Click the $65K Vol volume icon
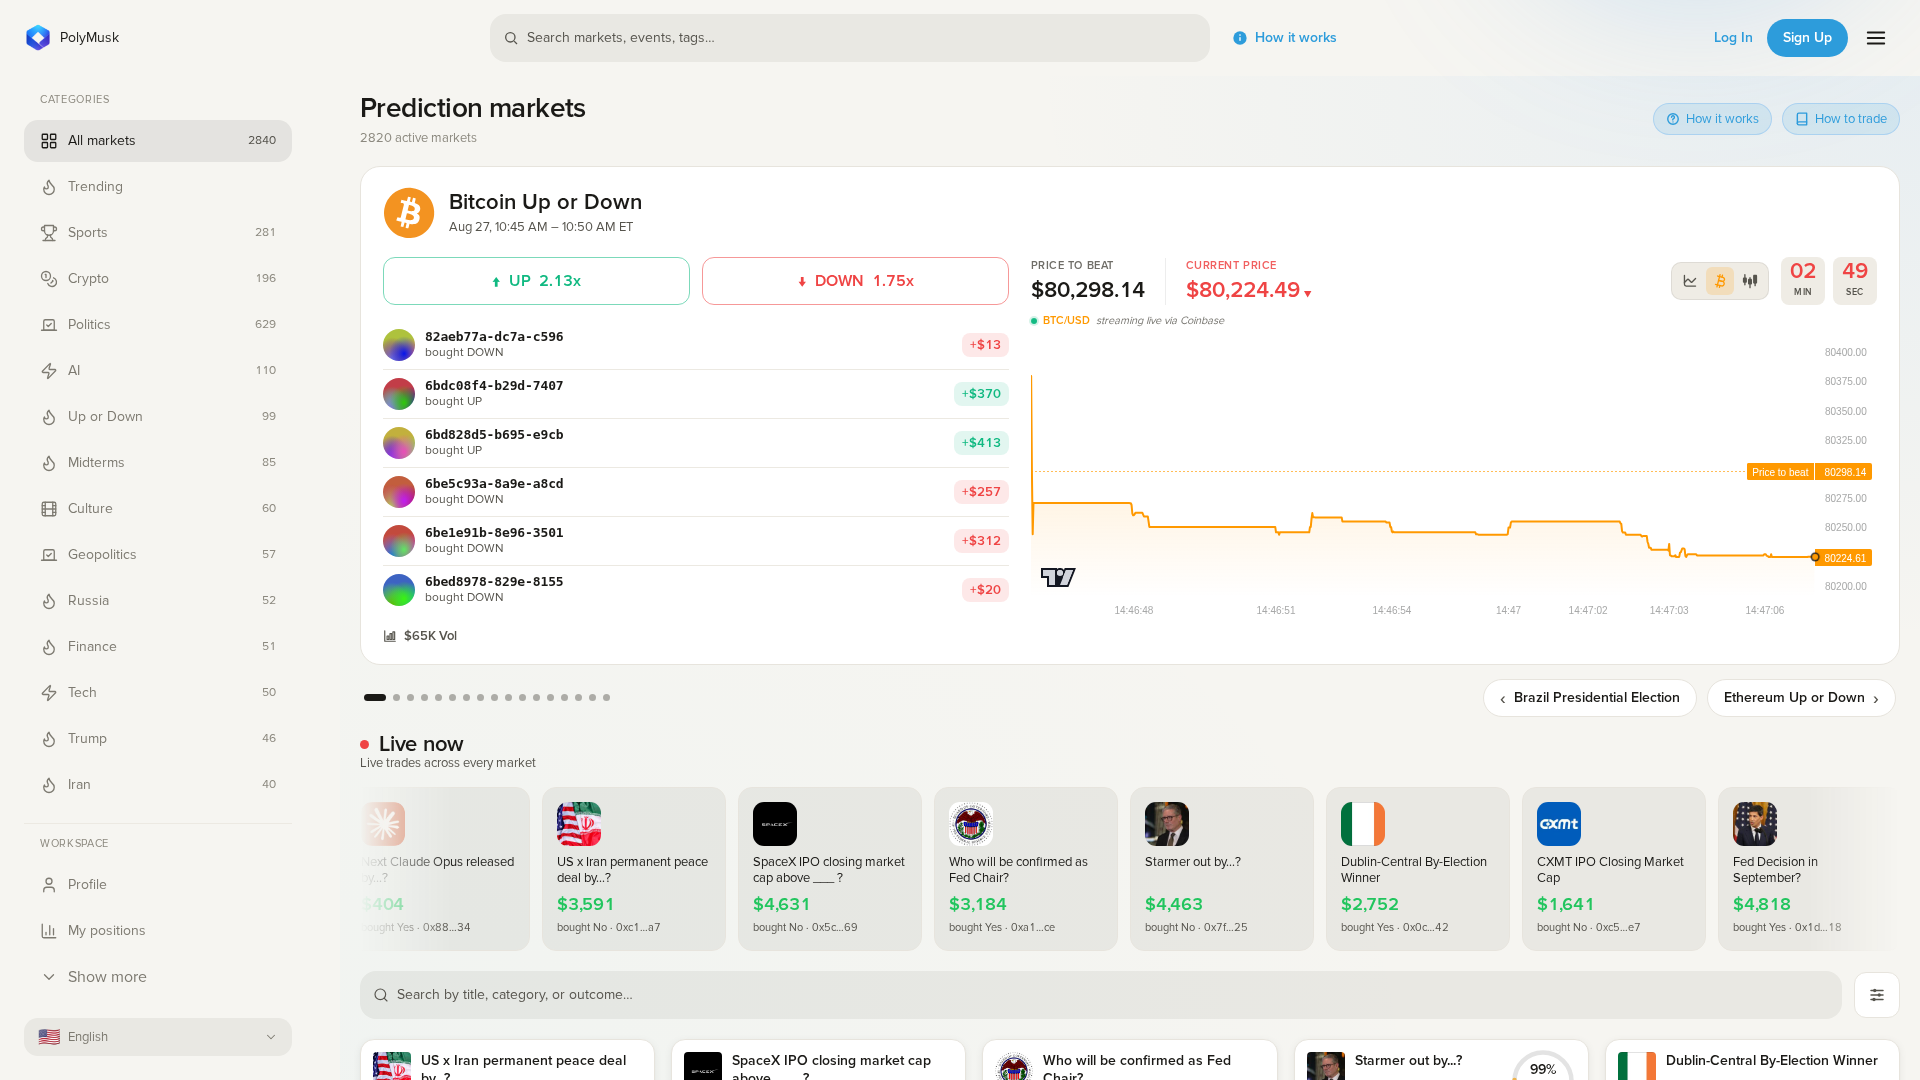Viewport: 1920px width, 1080px height. [x=390, y=636]
